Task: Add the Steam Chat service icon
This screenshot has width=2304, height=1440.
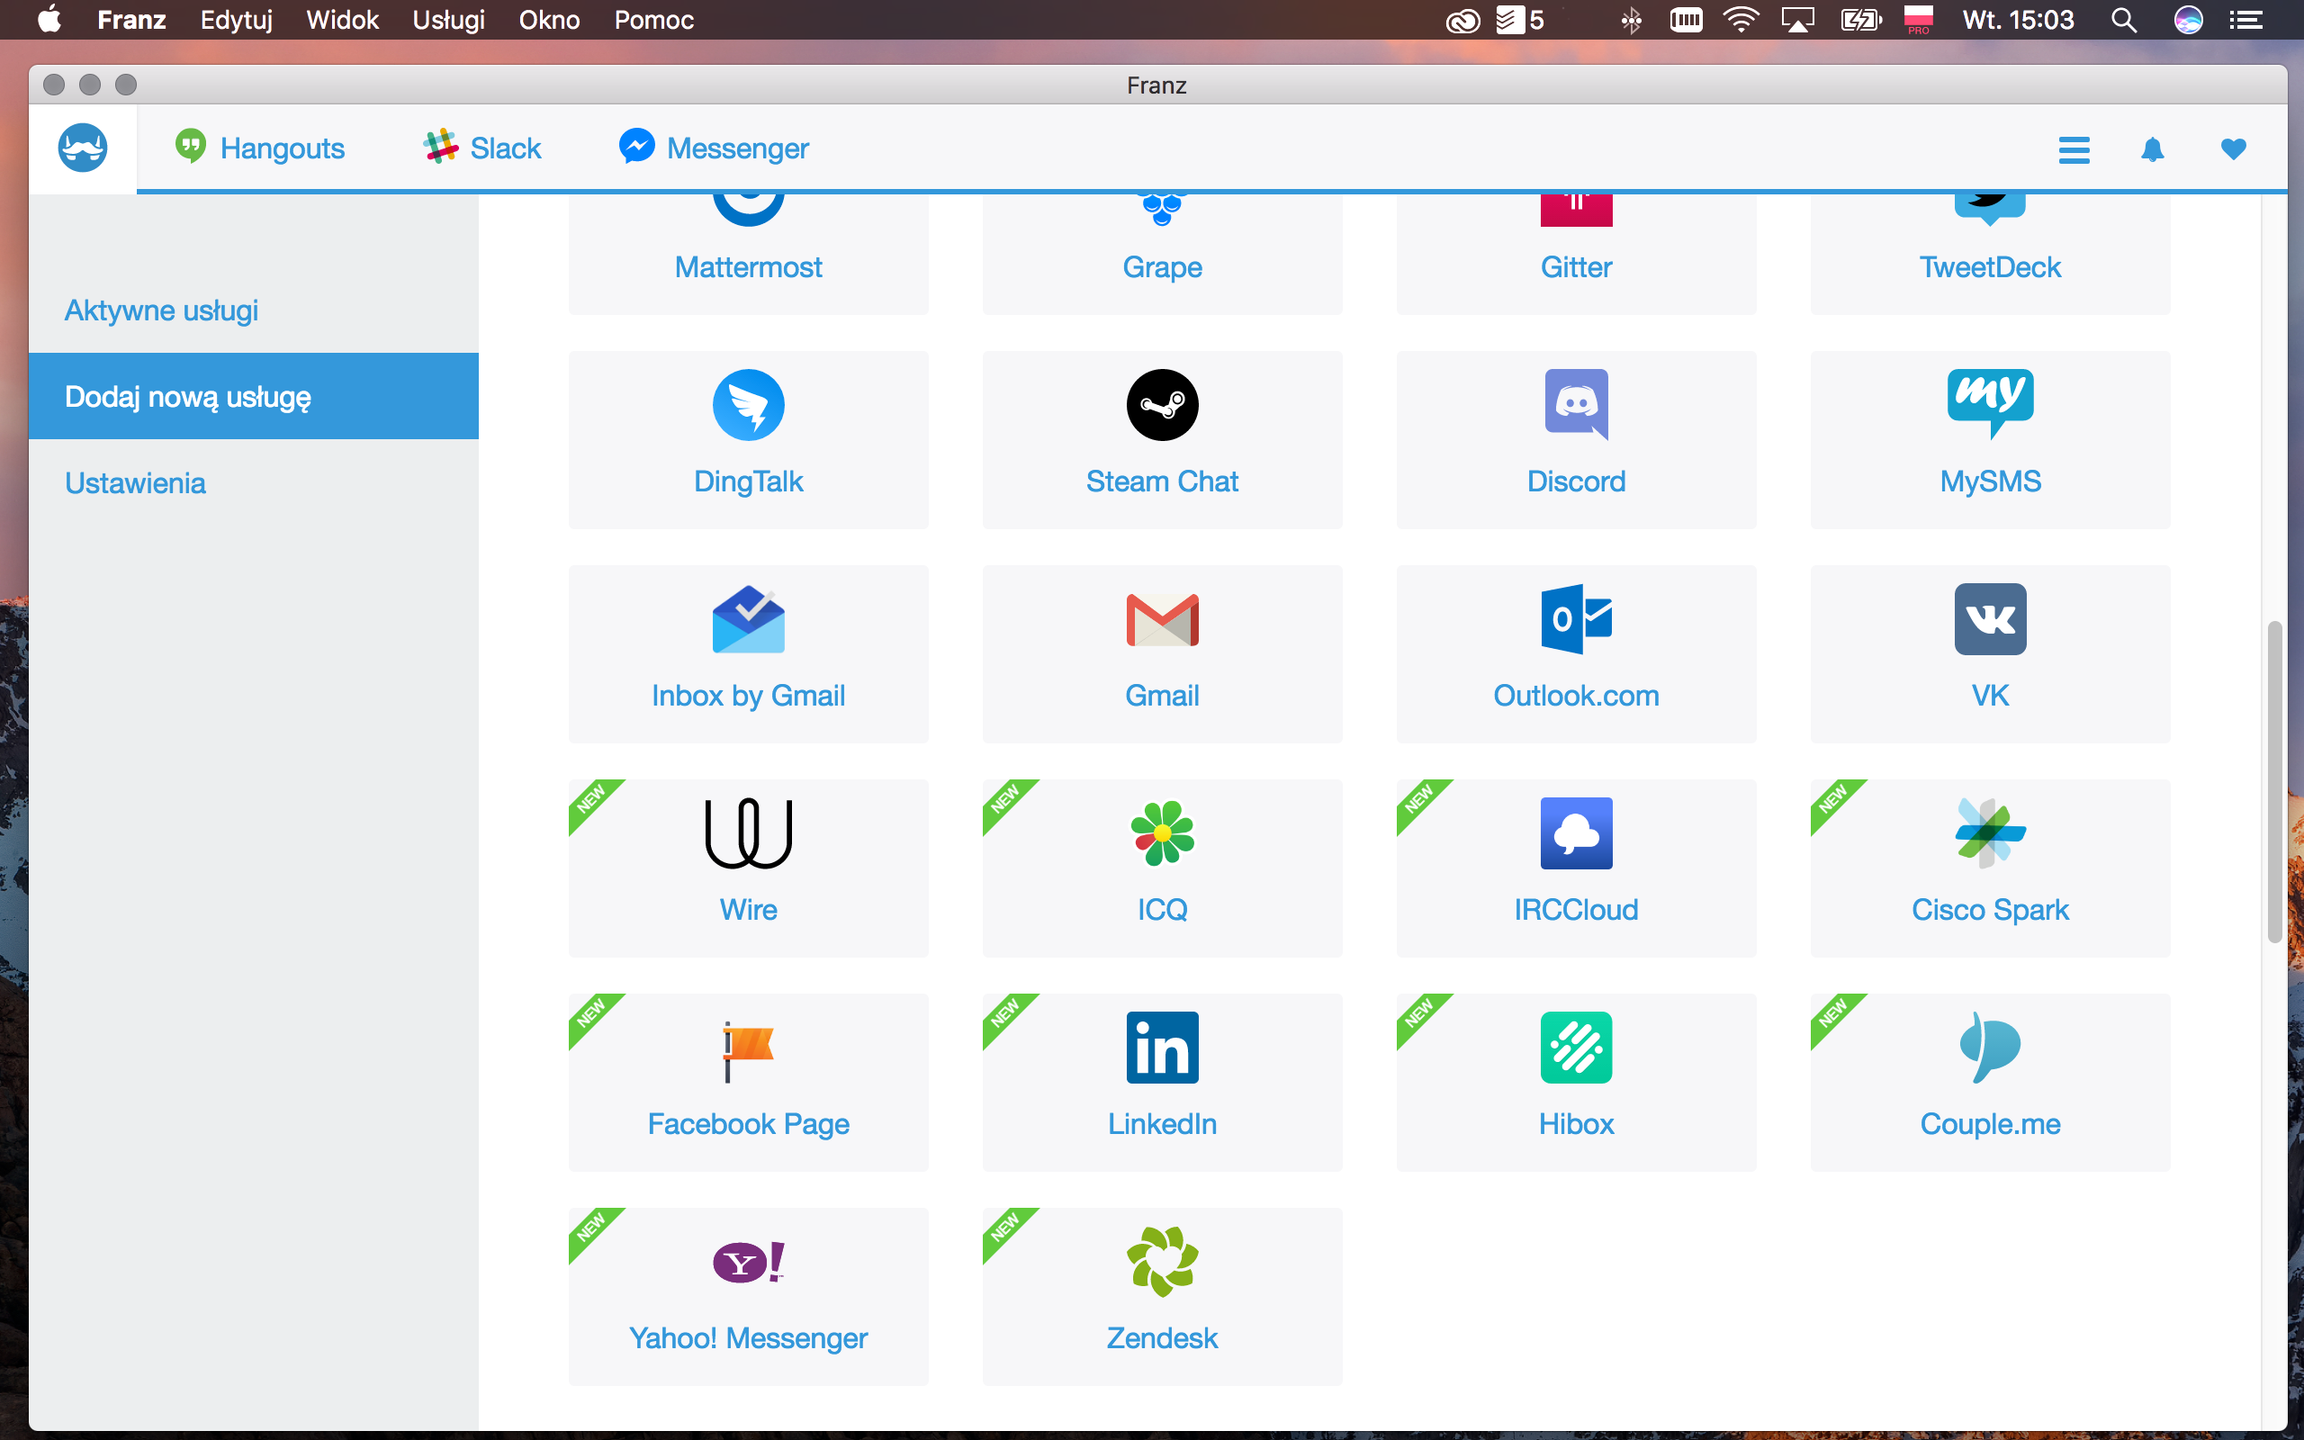Action: [x=1162, y=405]
